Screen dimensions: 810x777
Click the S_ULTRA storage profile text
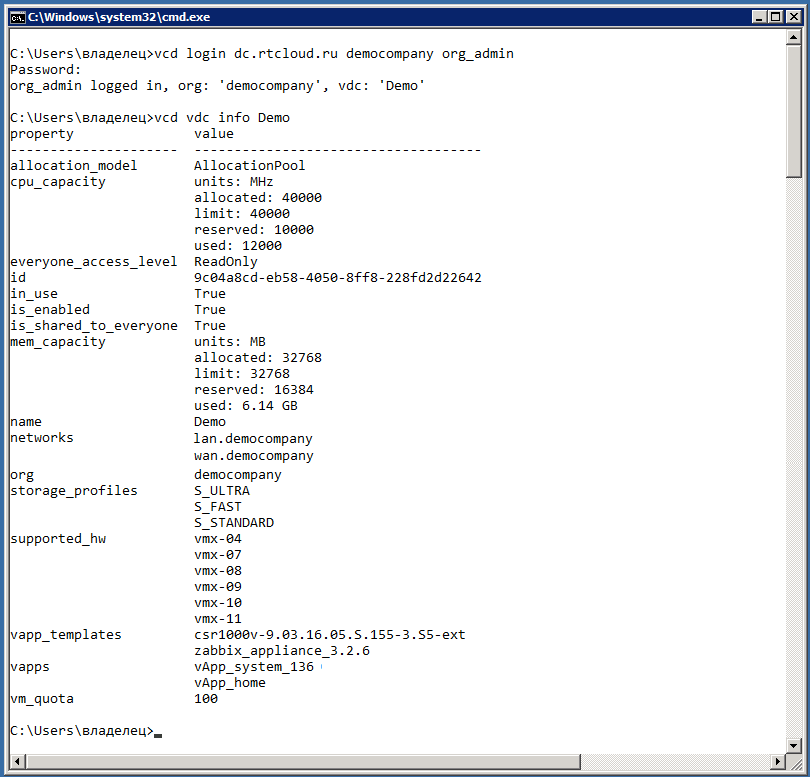pos(222,491)
